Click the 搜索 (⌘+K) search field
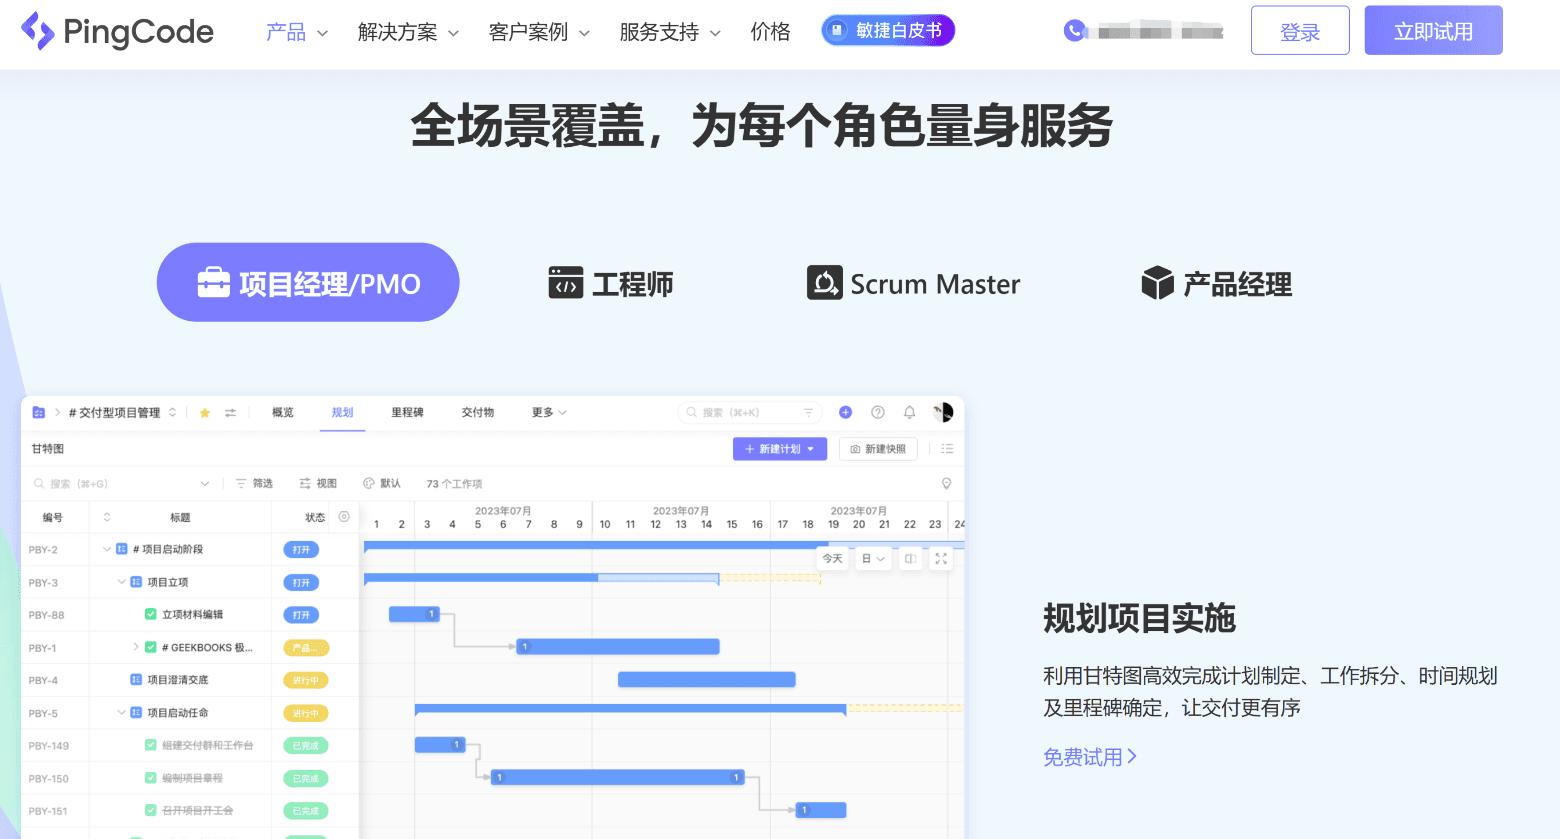This screenshot has width=1560, height=839. (x=749, y=412)
